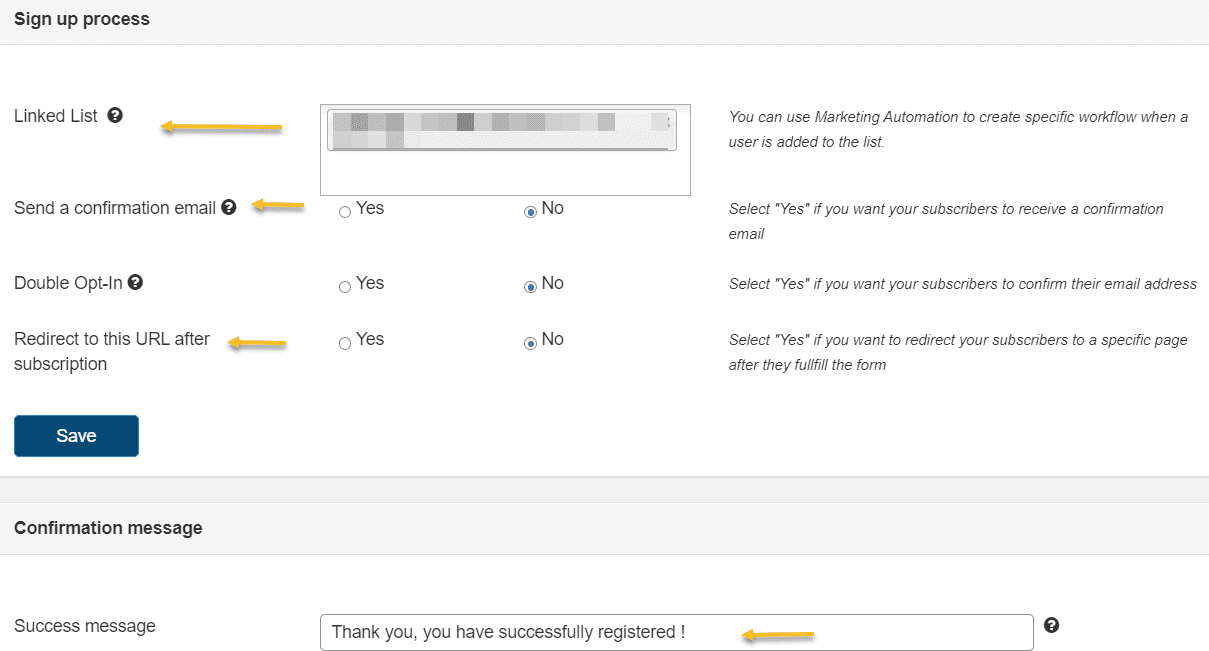Image resolution: width=1209 pixels, height=651 pixels.
Task: Click the help icon beside Send a confirmation email
Action: (229, 207)
